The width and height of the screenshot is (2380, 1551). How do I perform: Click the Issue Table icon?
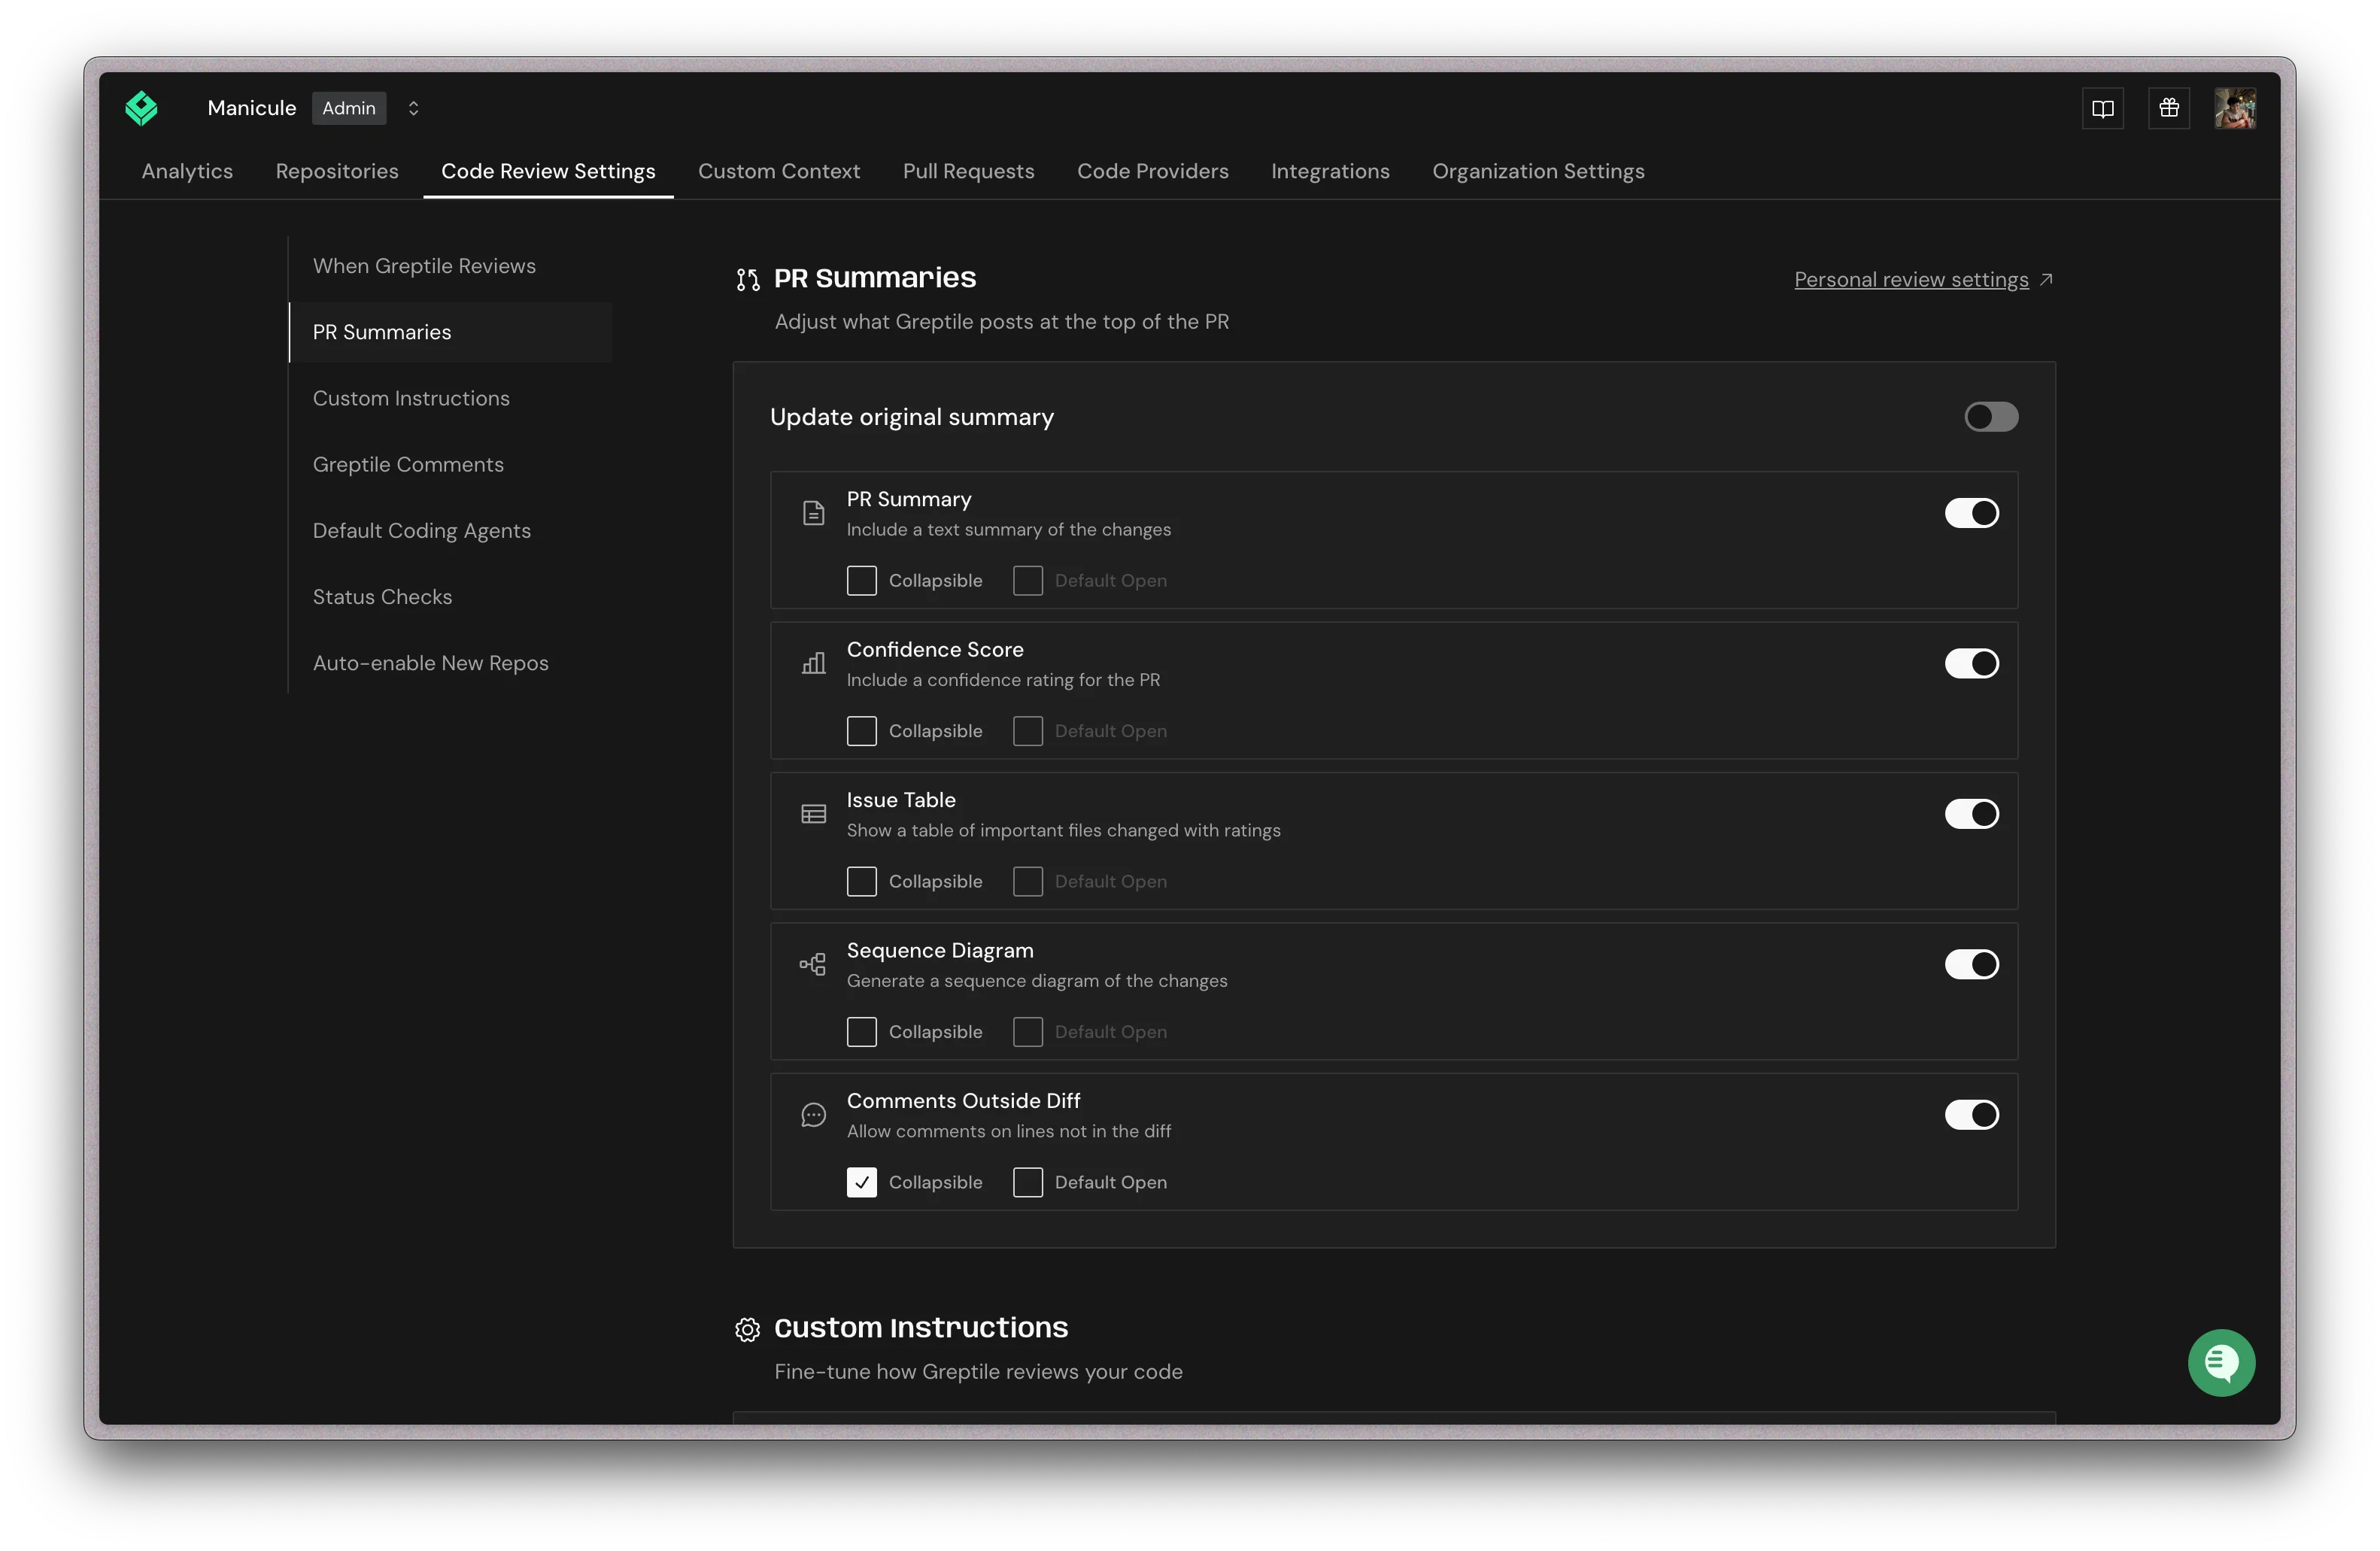pyautogui.click(x=813, y=814)
